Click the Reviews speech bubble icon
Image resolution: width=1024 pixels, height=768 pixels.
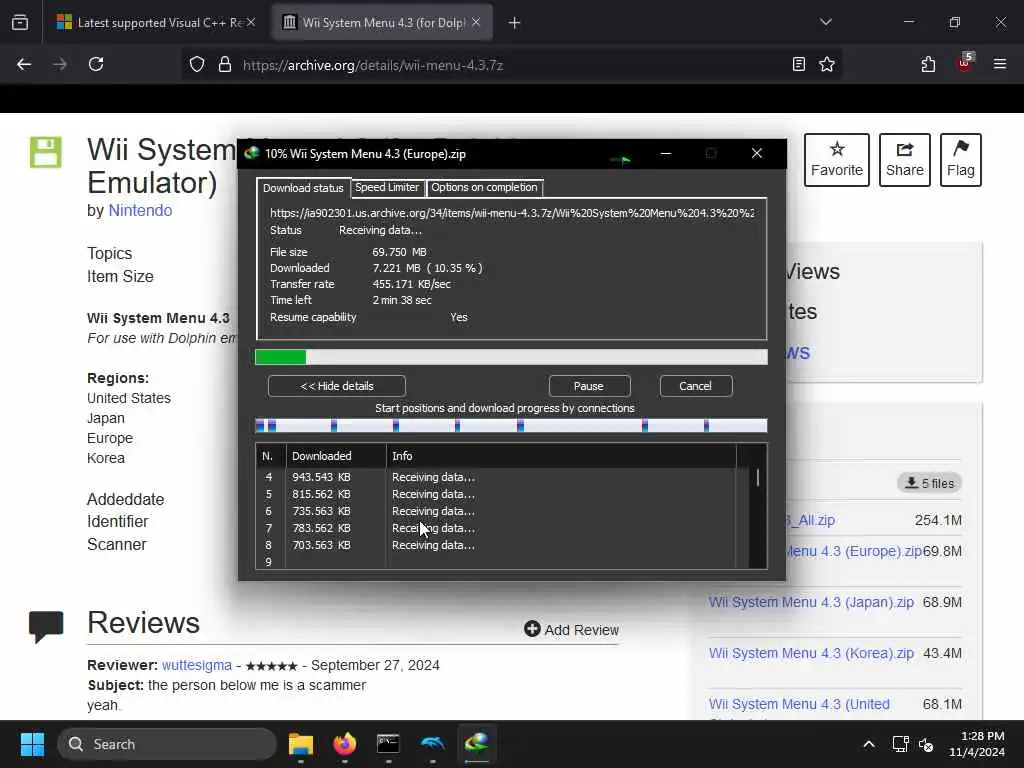click(x=46, y=626)
